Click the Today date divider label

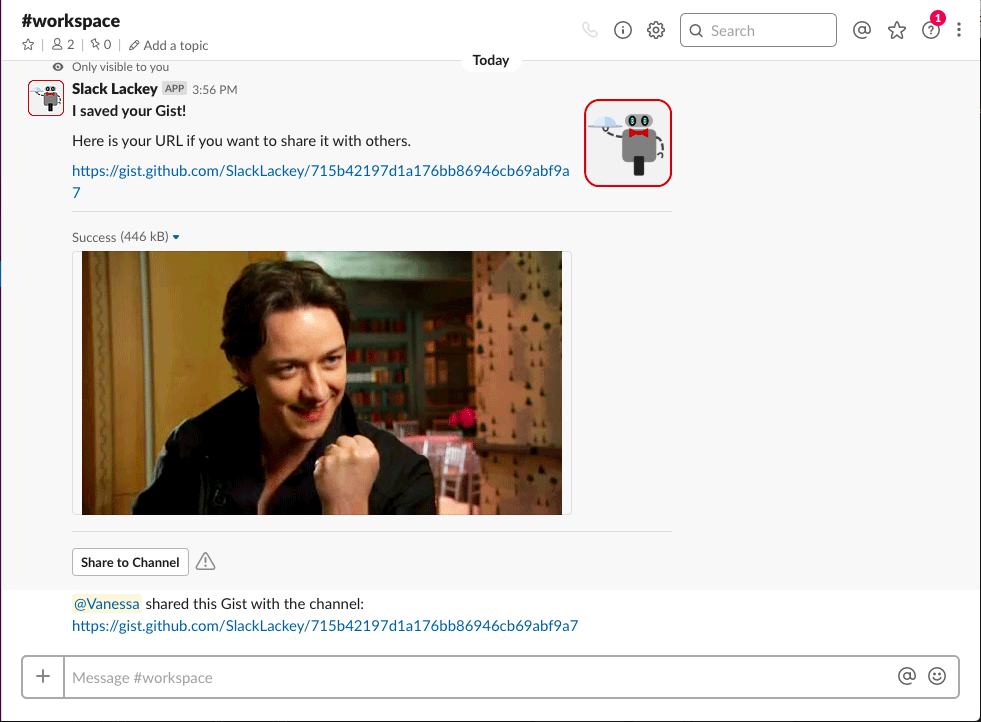click(x=490, y=60)
